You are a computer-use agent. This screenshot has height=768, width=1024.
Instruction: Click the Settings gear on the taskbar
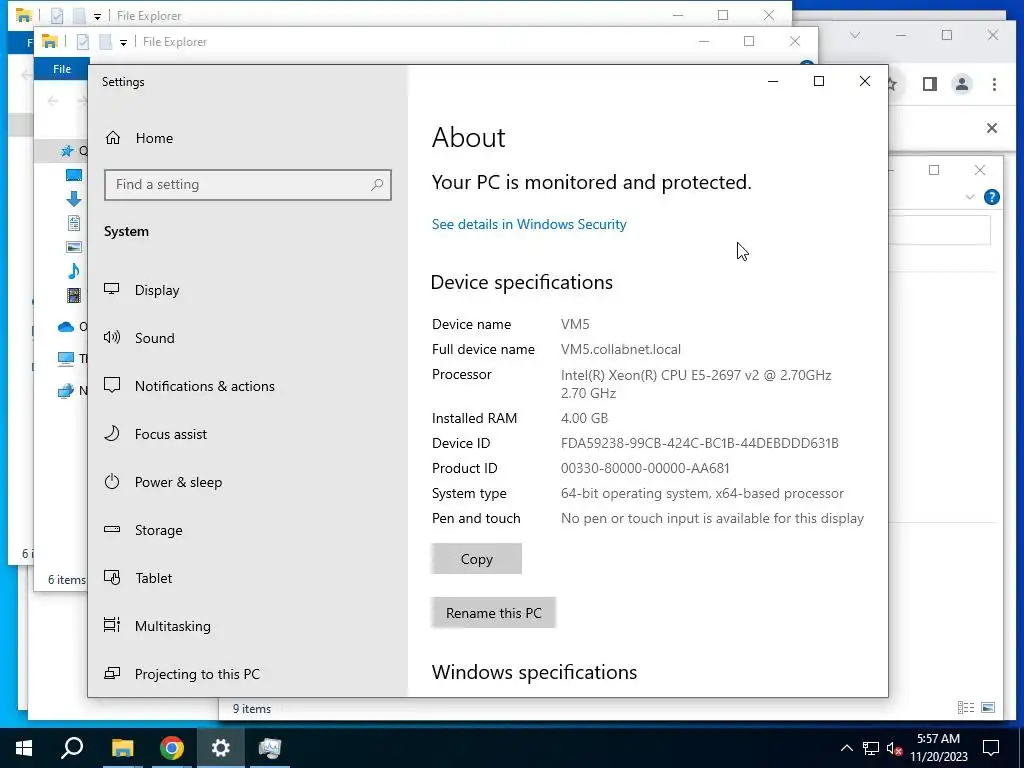pos(221,748)
